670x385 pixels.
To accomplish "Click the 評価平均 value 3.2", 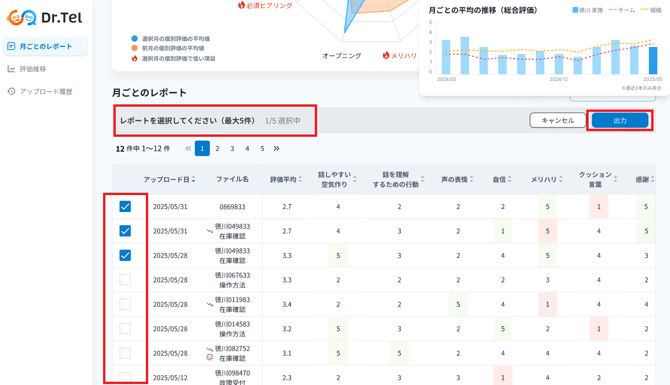I will [287, 329].
